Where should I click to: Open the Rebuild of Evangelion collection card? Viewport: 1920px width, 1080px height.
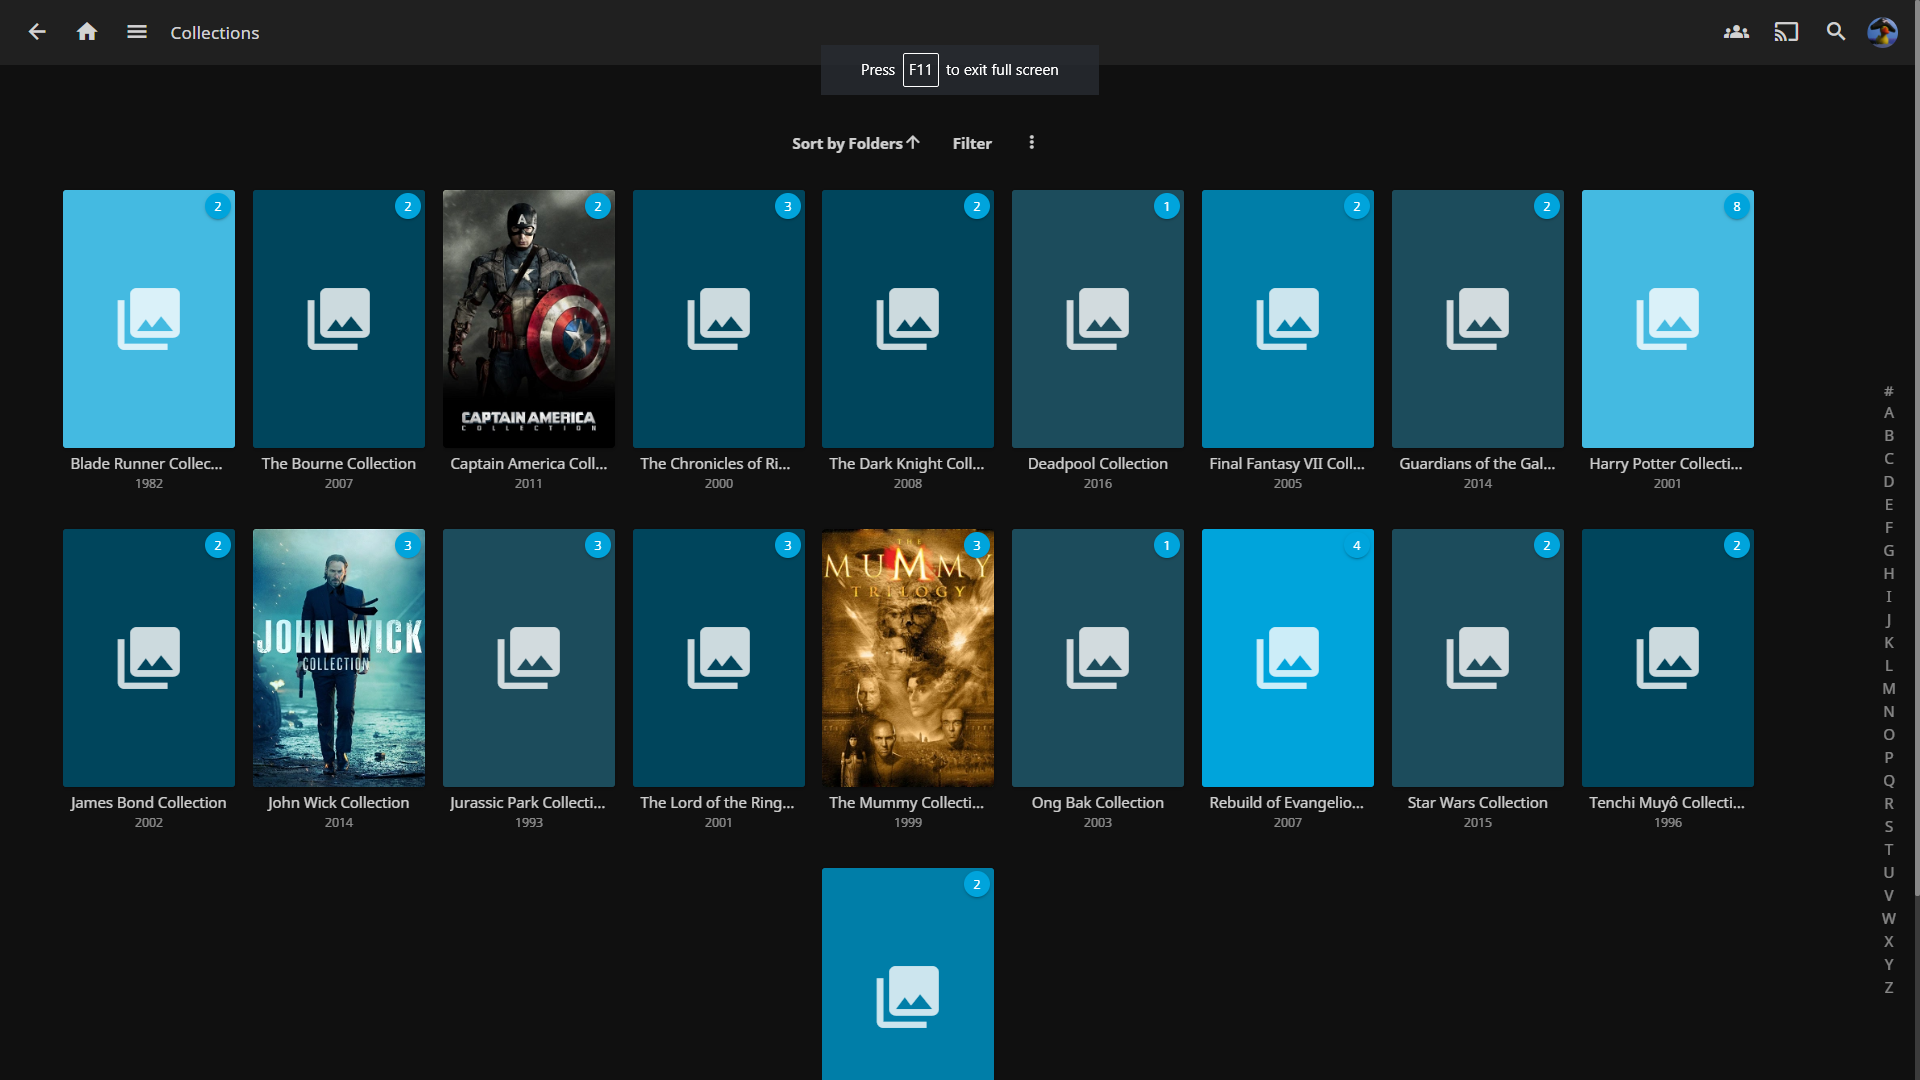[1288, 658]
